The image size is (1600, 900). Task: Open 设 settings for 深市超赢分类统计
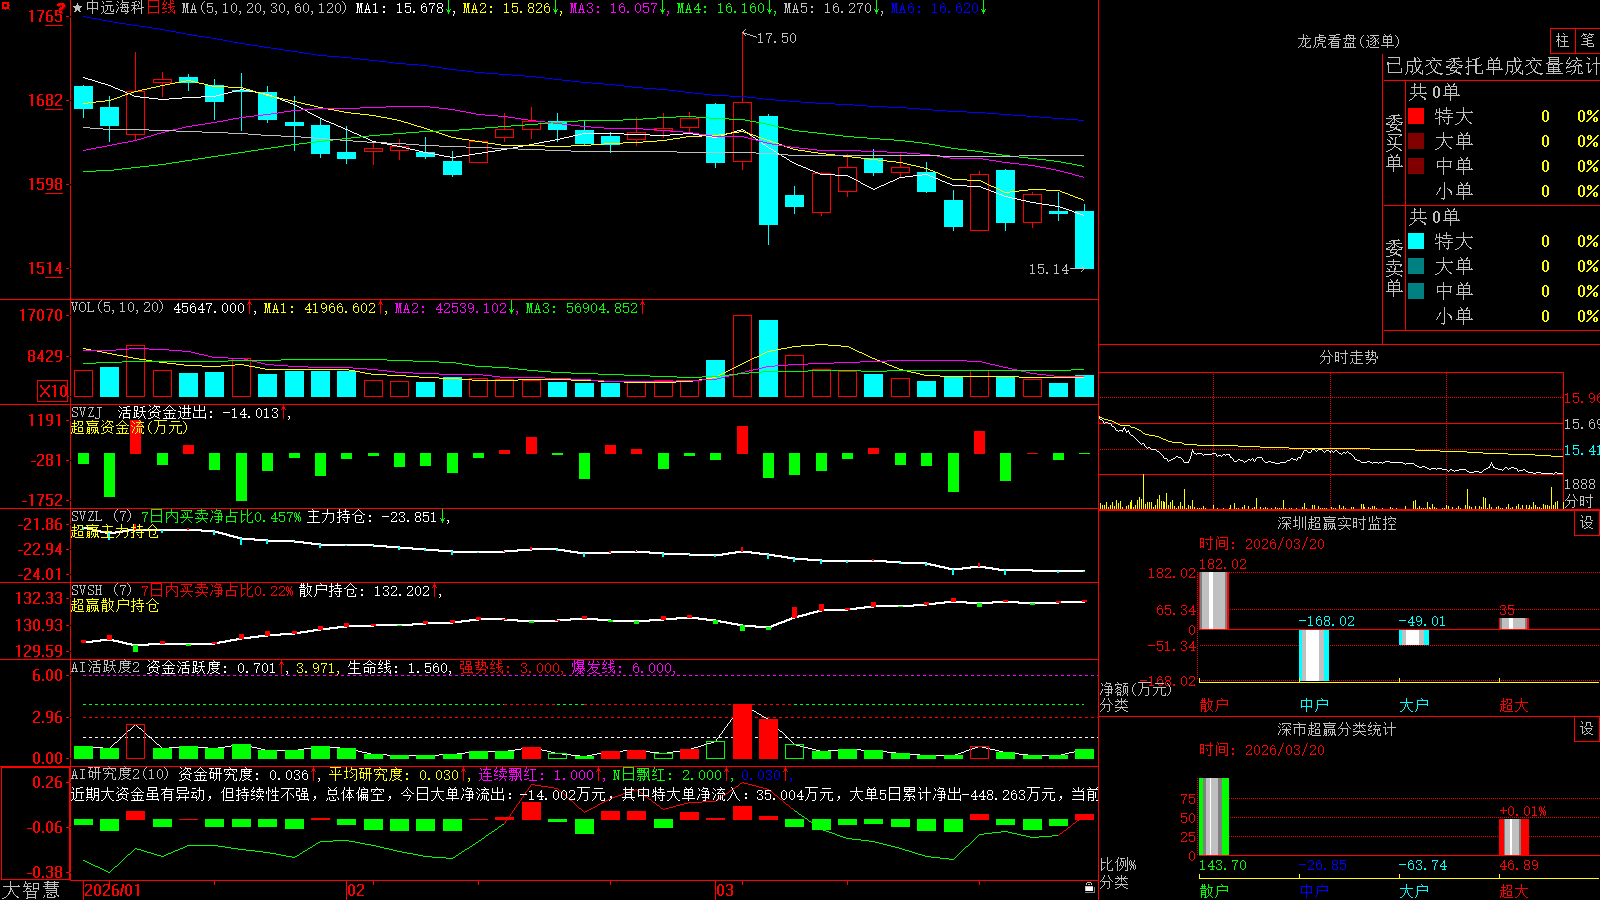1587,729
